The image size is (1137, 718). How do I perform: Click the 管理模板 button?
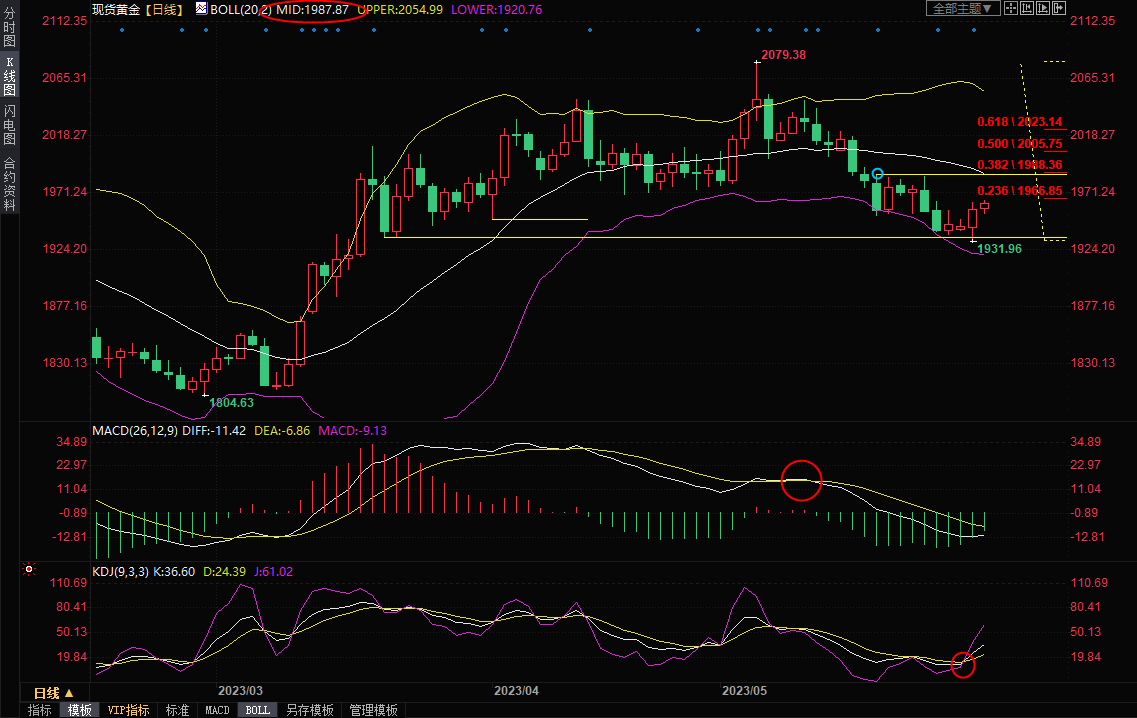point(373,710)
